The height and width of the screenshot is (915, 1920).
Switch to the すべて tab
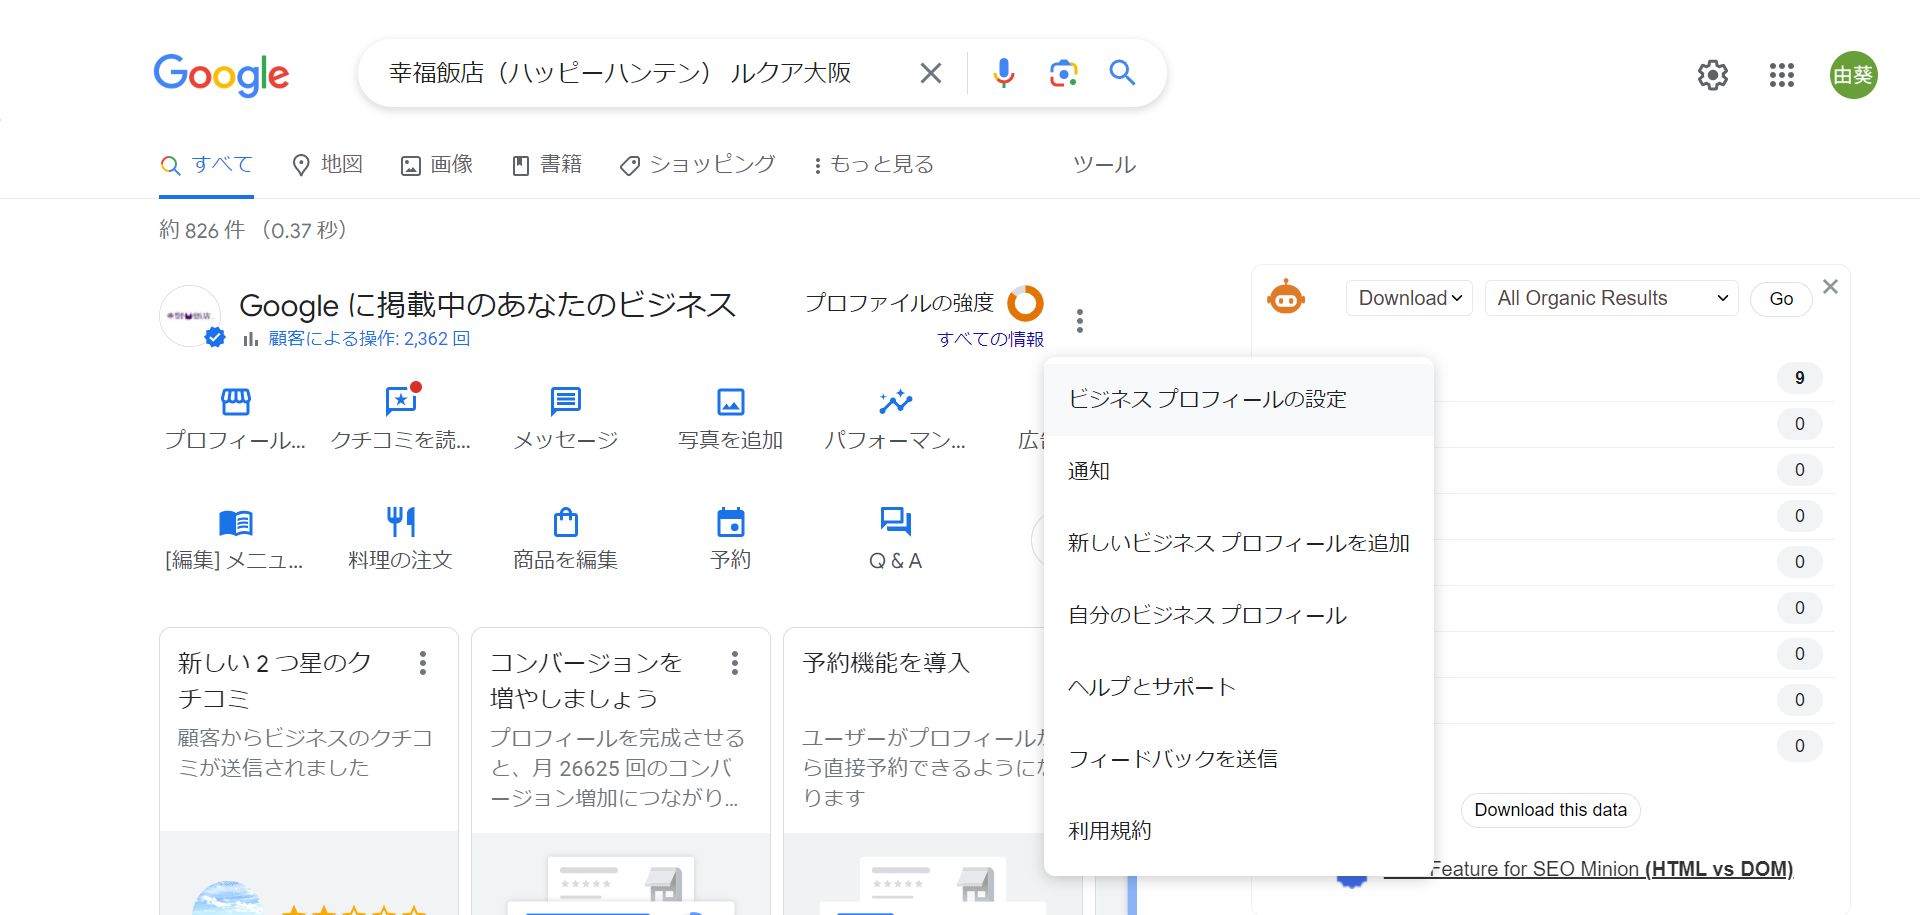click(x=207, y=165)
